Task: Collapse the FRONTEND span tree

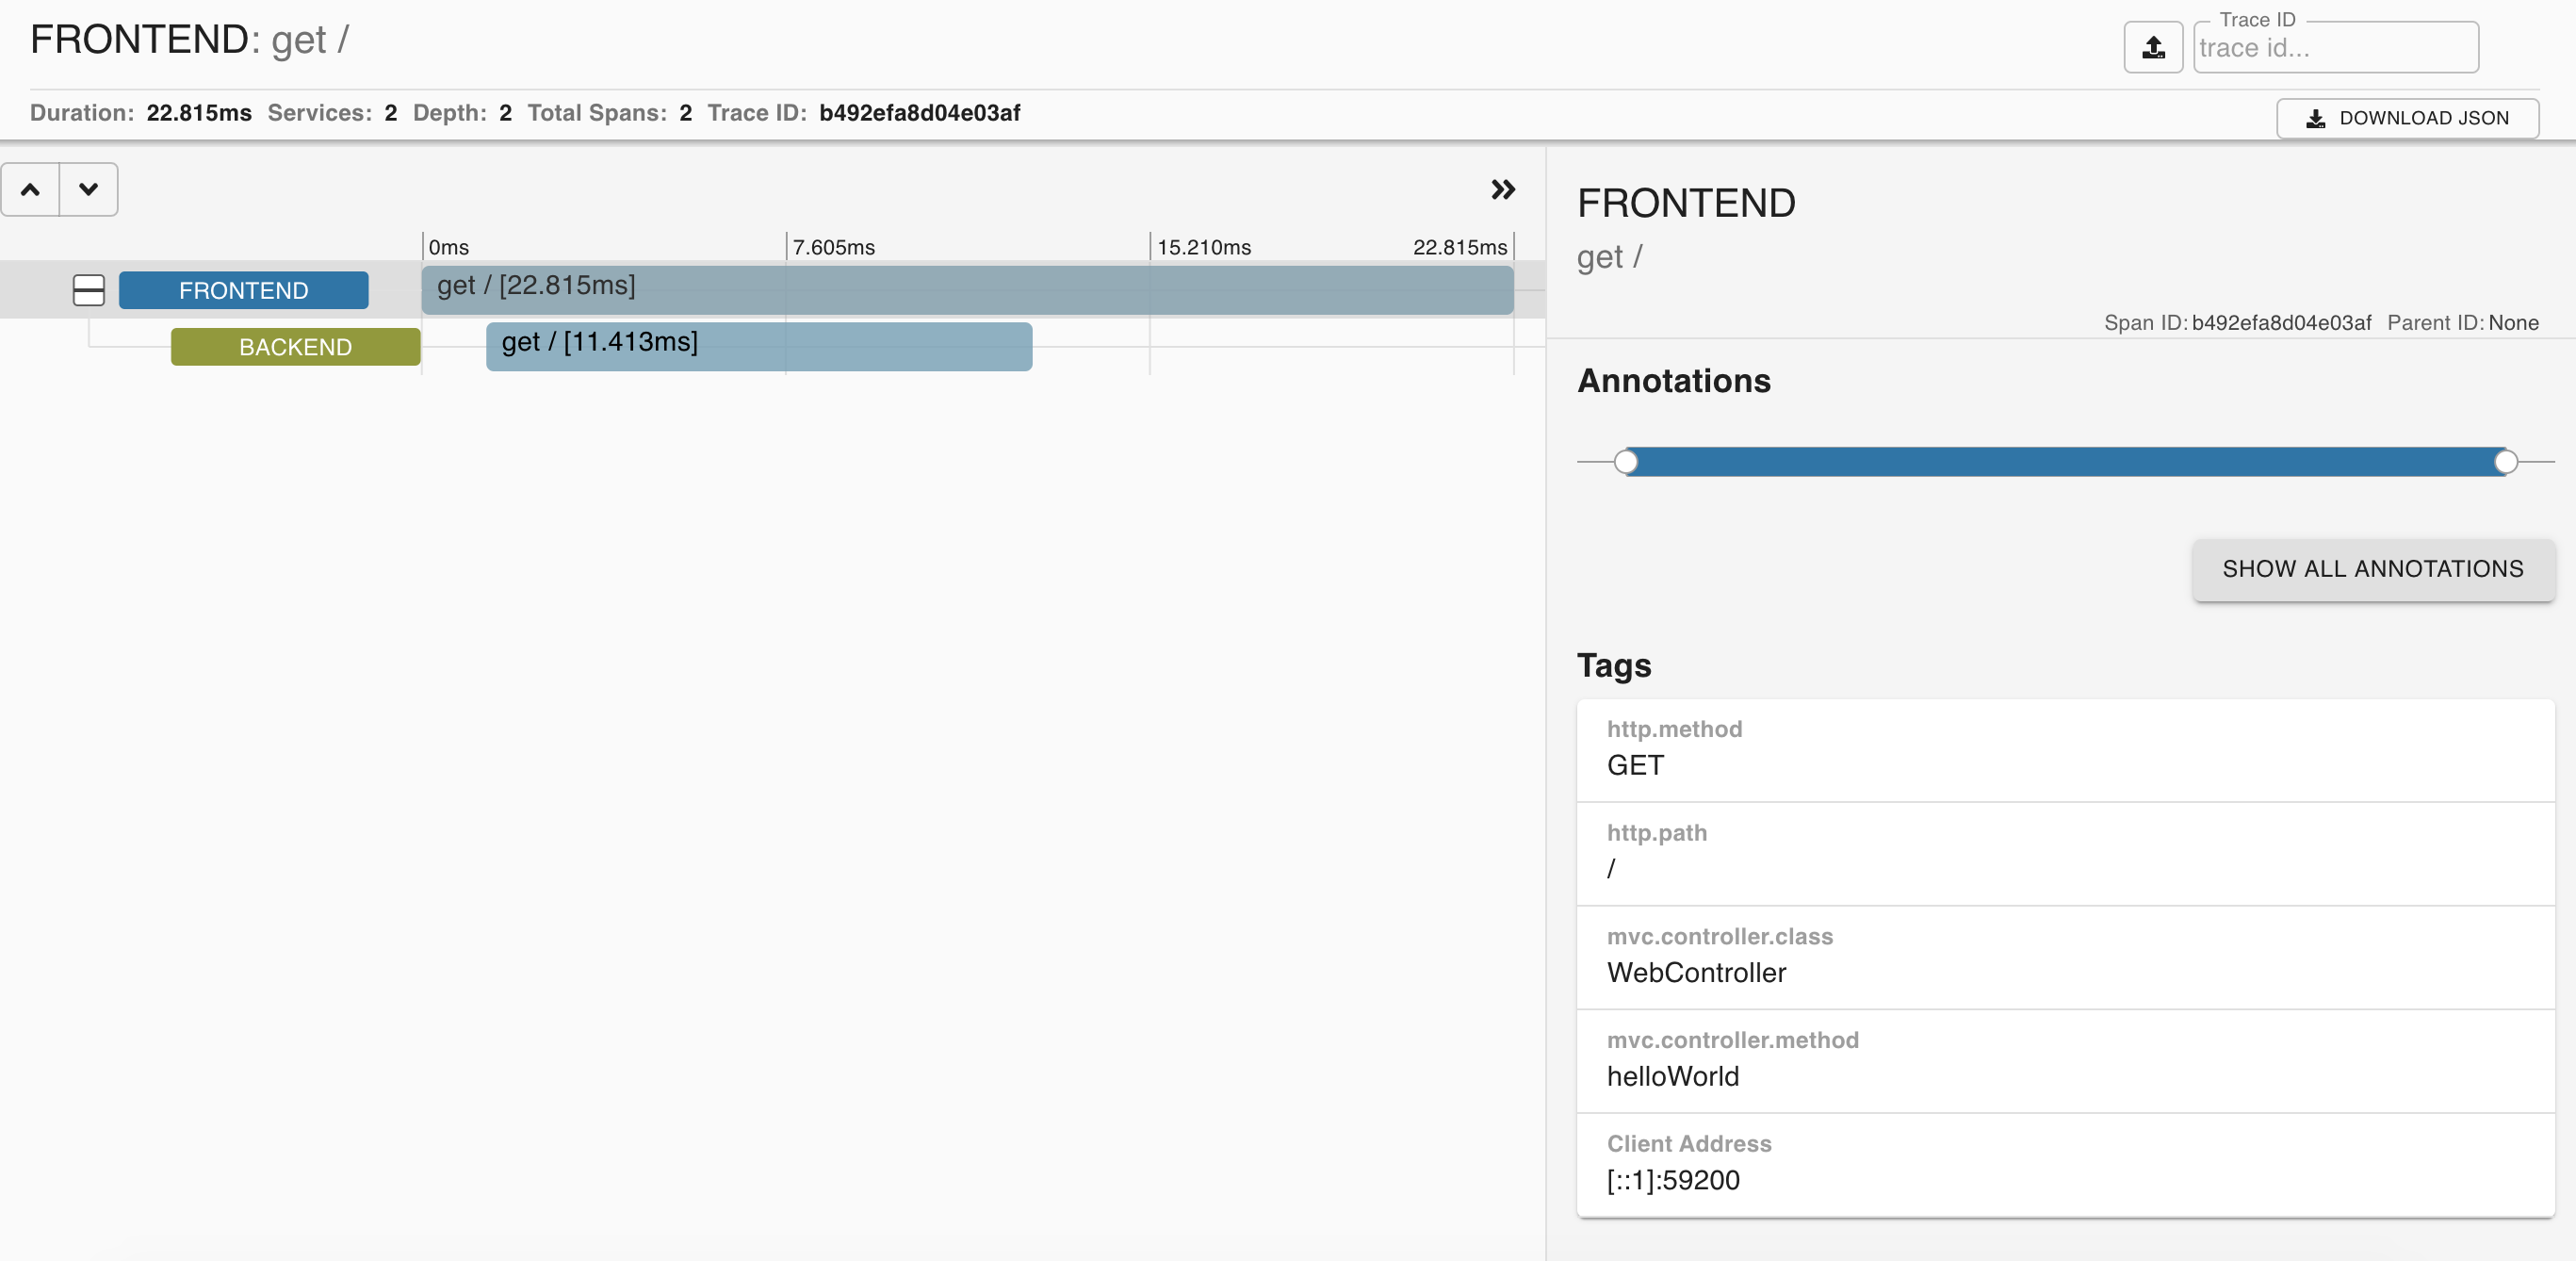Action: (88, 290)
